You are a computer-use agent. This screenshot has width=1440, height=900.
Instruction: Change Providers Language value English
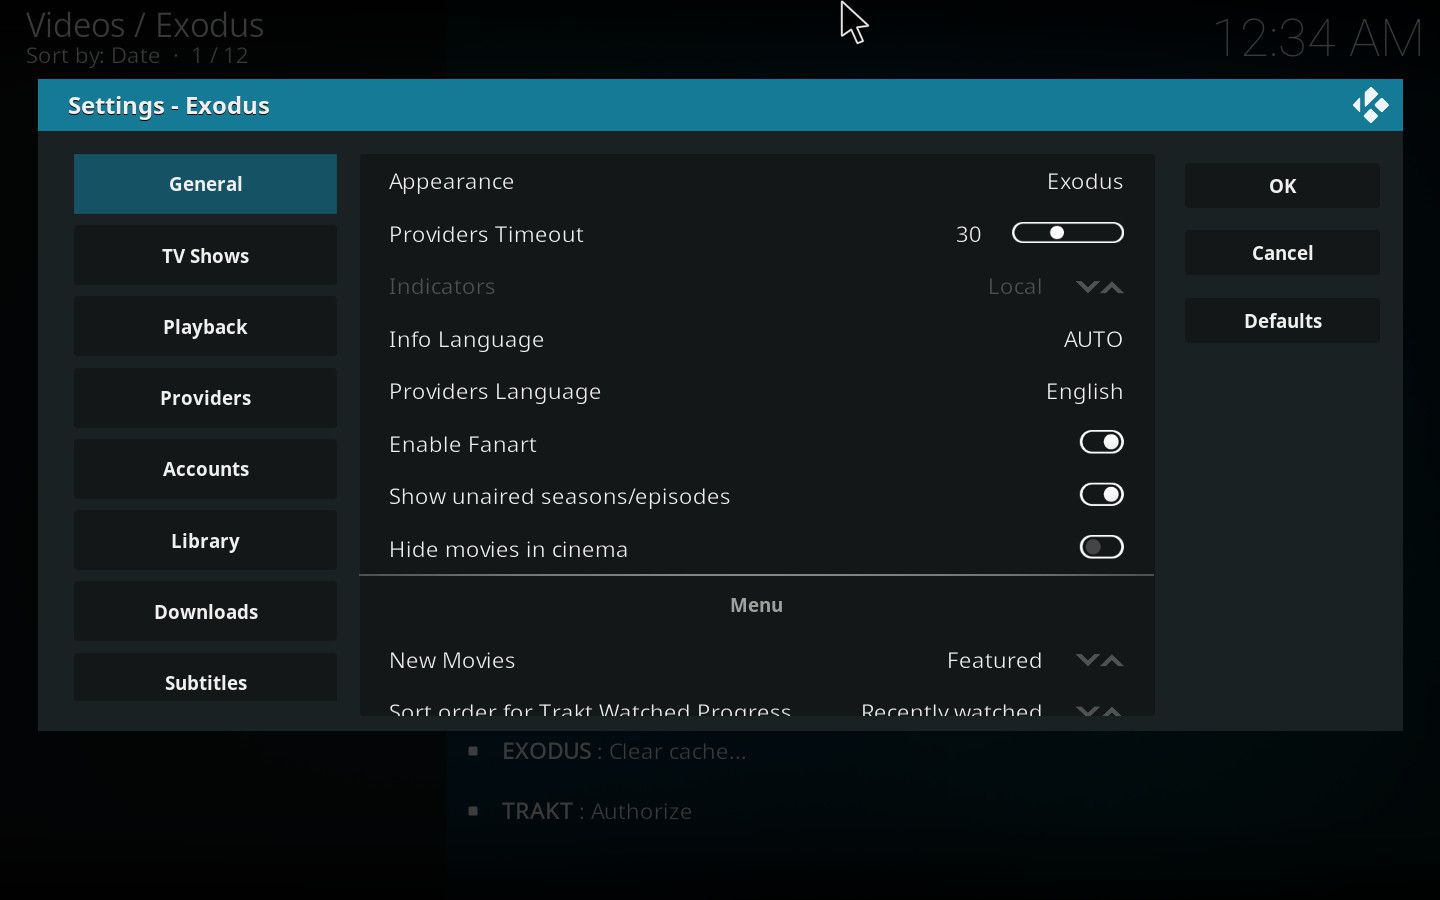coord(1084,392)
